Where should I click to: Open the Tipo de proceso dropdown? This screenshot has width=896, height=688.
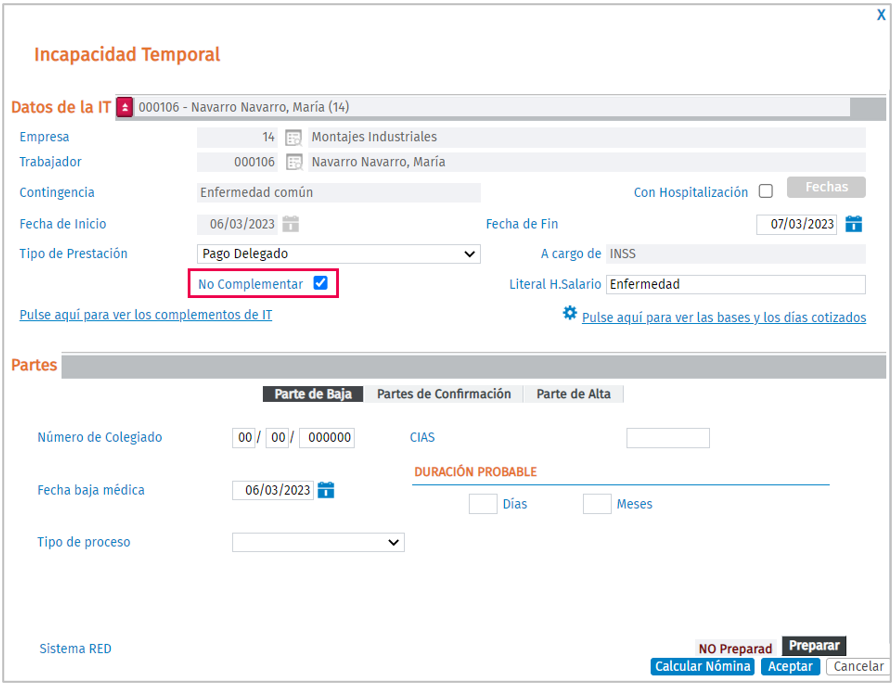[318, 542]
